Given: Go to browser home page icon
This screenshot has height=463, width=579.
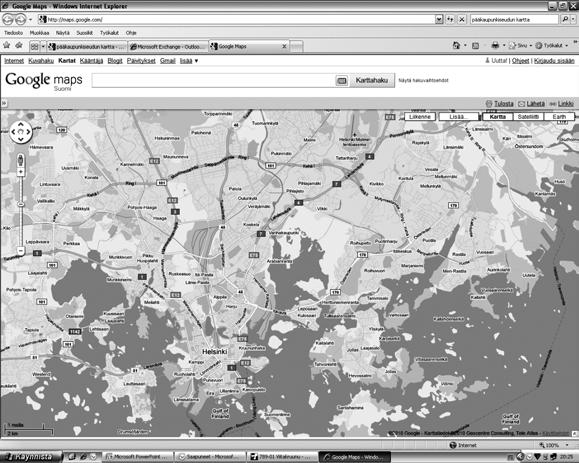Looking at the screenshot, I should click(x=456, y=45).
